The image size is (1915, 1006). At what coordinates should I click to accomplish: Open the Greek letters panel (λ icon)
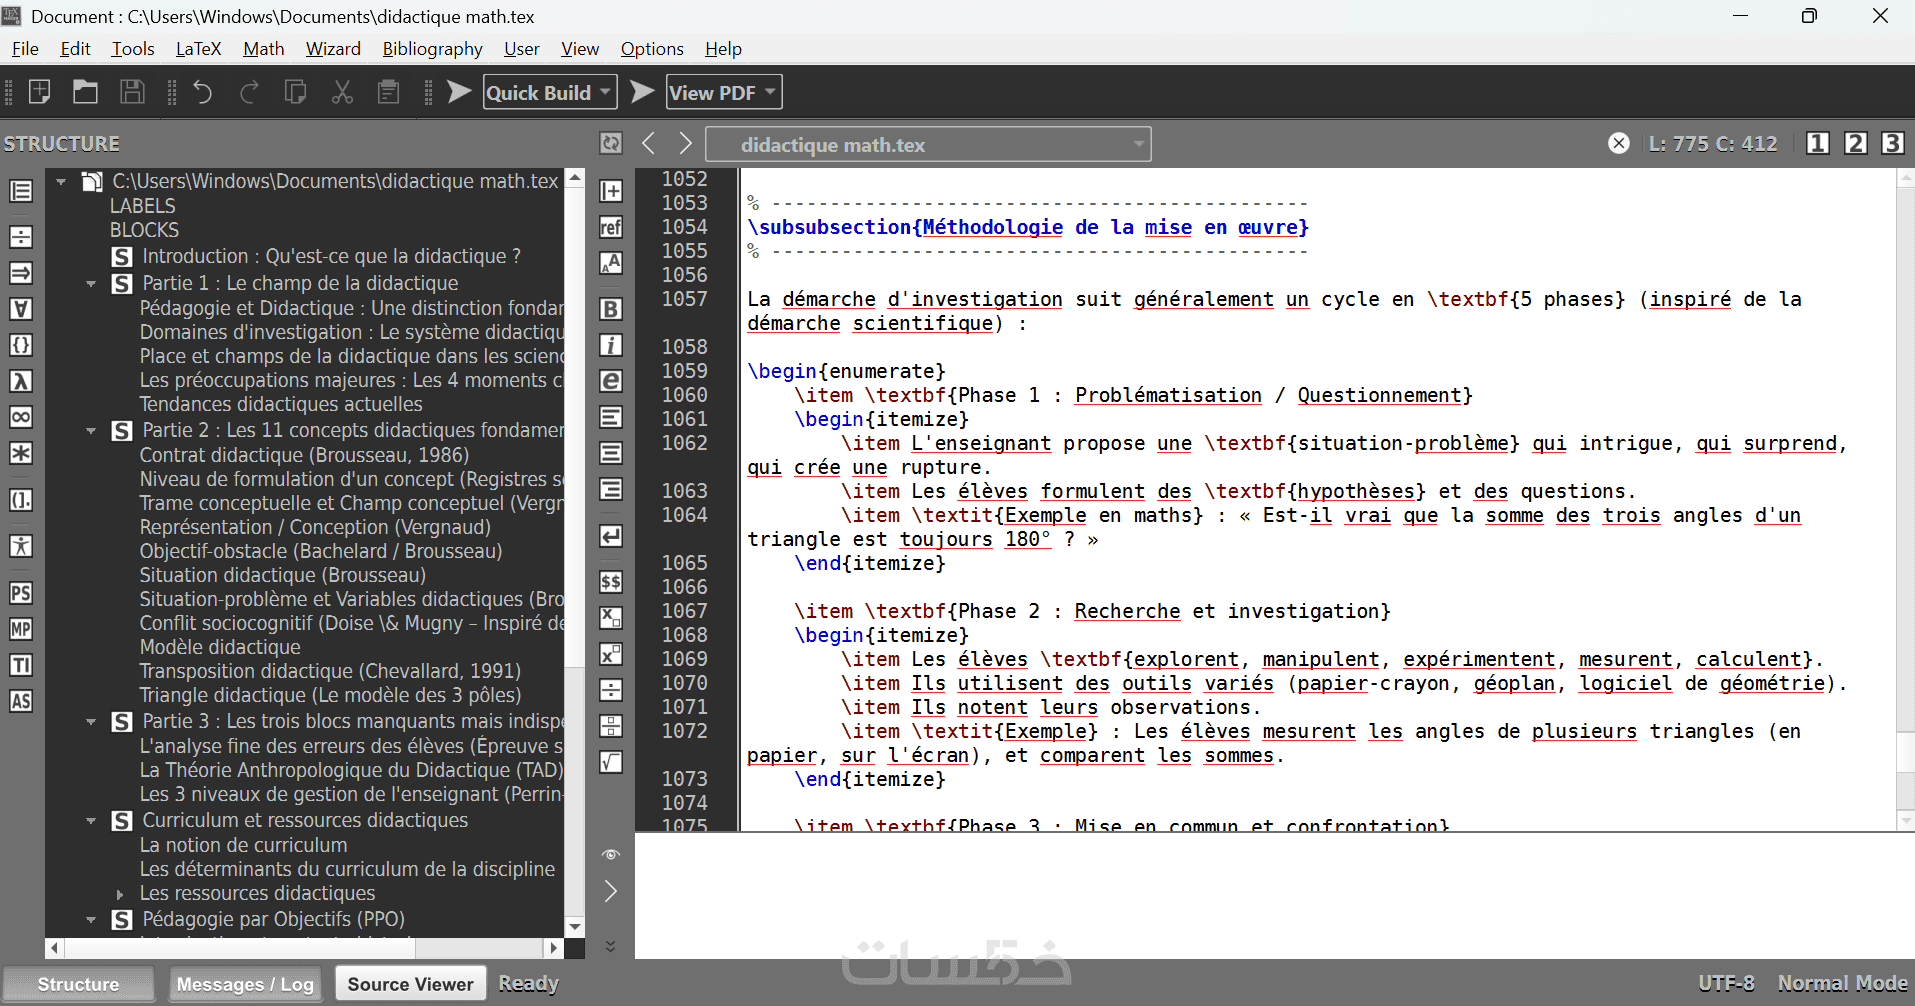[21, 381]
